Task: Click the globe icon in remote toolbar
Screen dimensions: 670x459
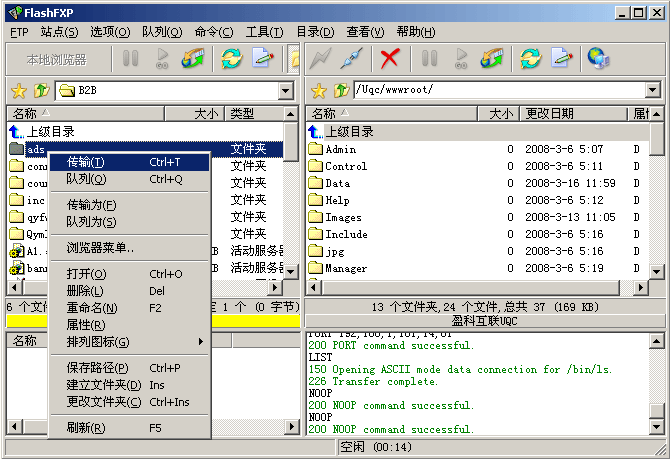Action: coord(597,59)
